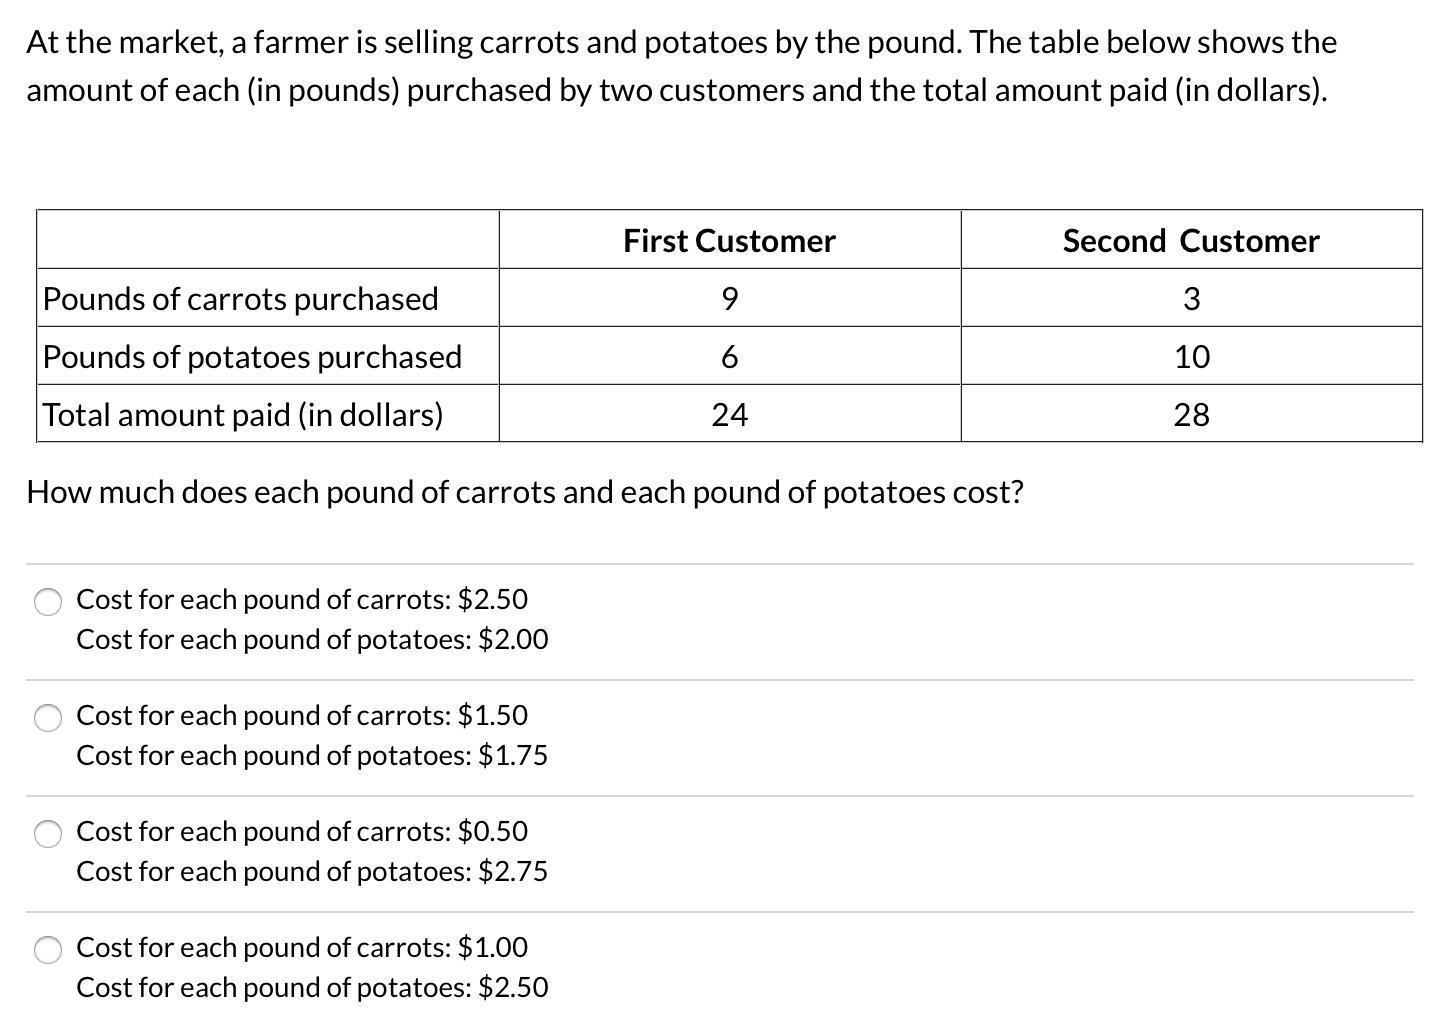Click the answer line 'potatoes: $1.75'
Screen dimensions: 1444x1028
(x=312, y=756)
